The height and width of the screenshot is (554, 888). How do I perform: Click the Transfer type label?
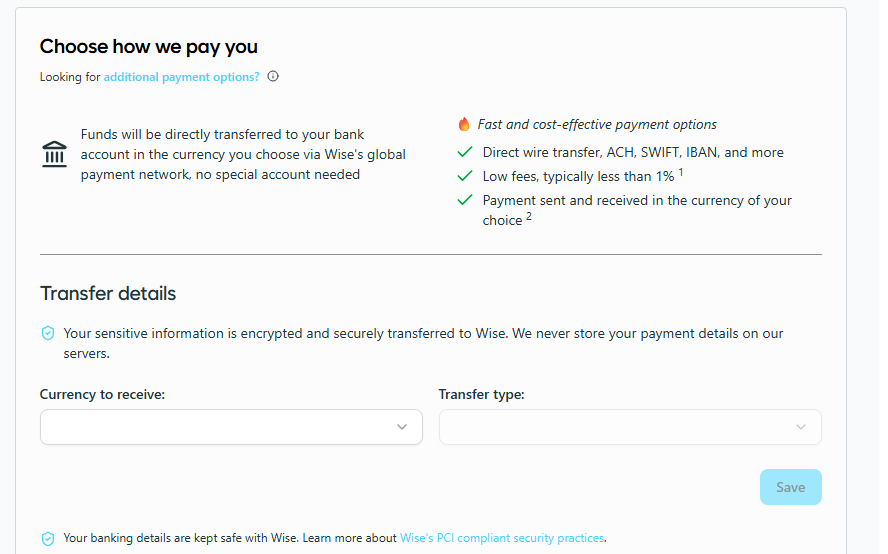(481, 395)
